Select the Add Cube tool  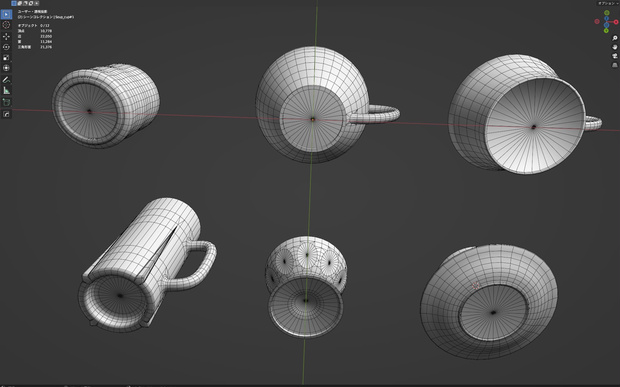point(6,102)
